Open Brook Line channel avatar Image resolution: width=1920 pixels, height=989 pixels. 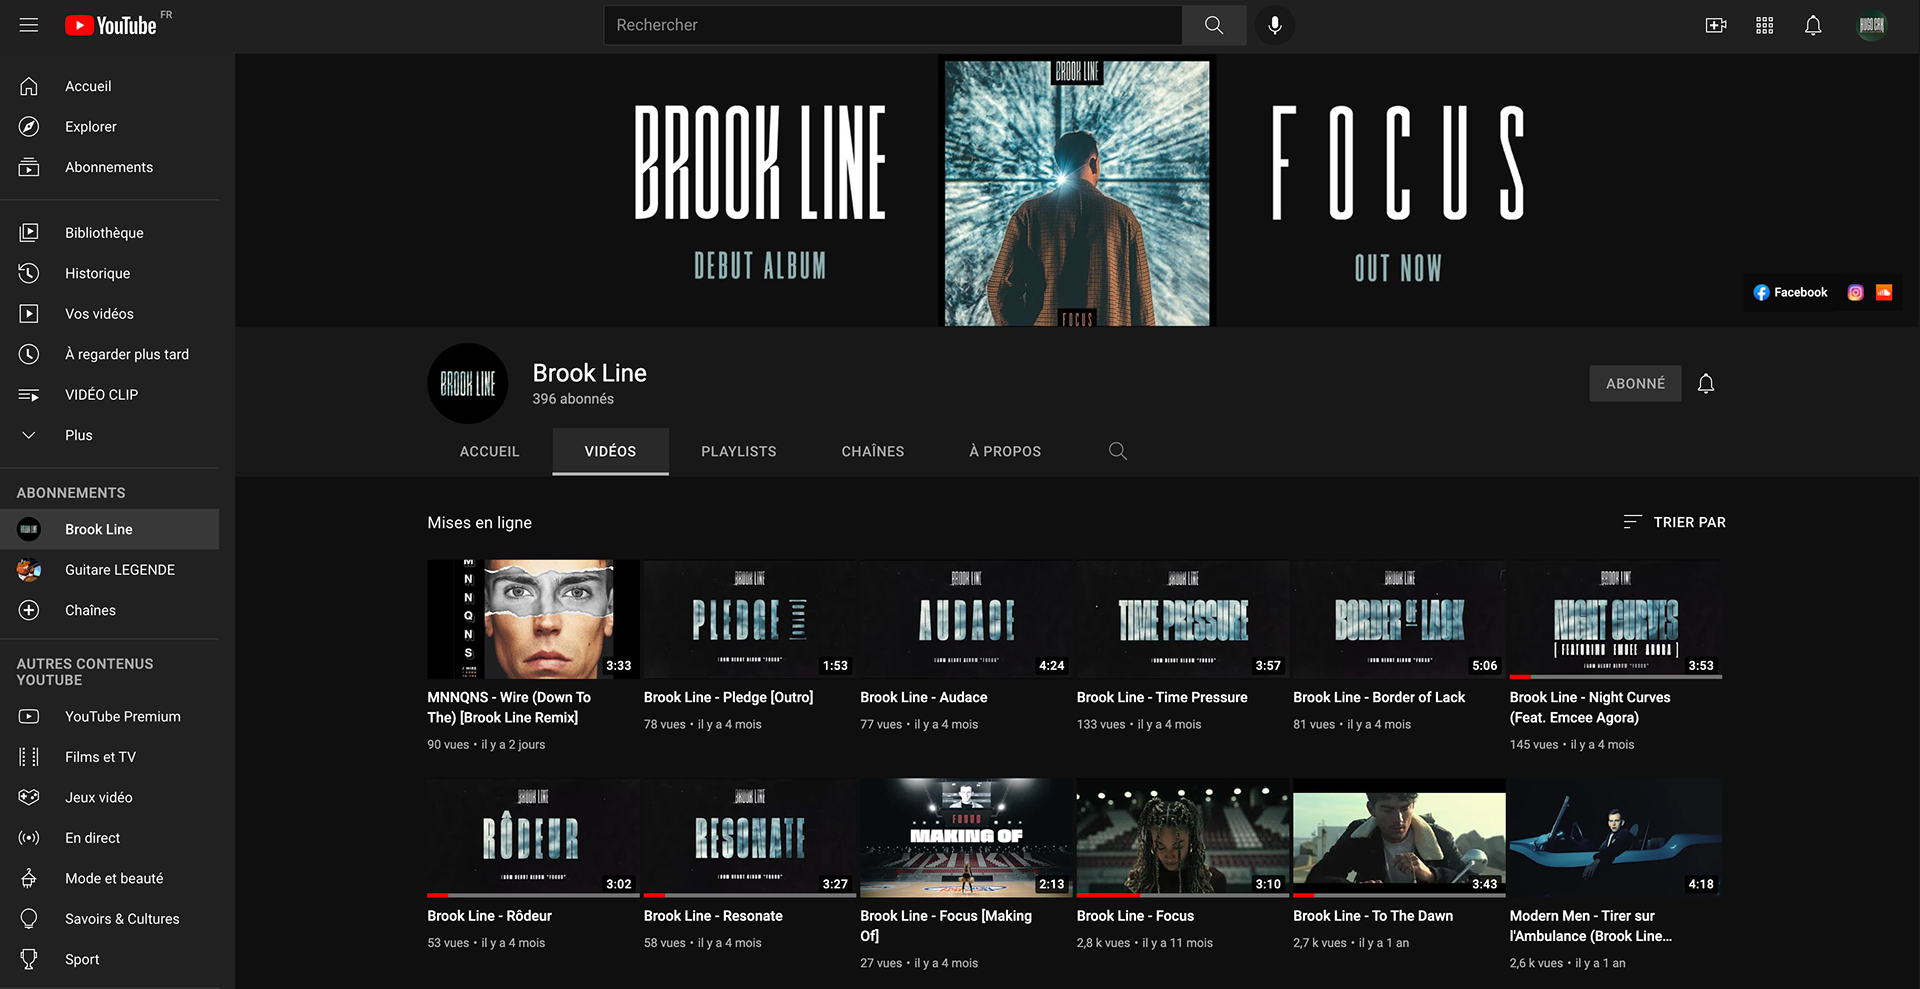coord(468,383)
